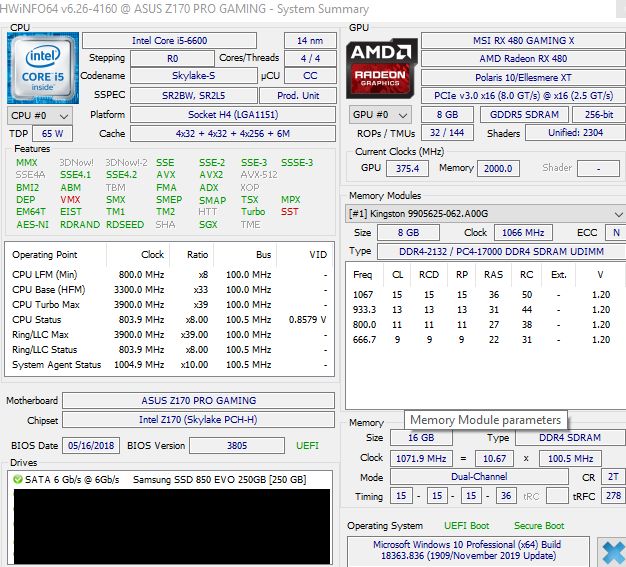This screenshot has height=567, width=626.
Task: Click the 278 tRFC value
Action: click(x=613, y=496)
